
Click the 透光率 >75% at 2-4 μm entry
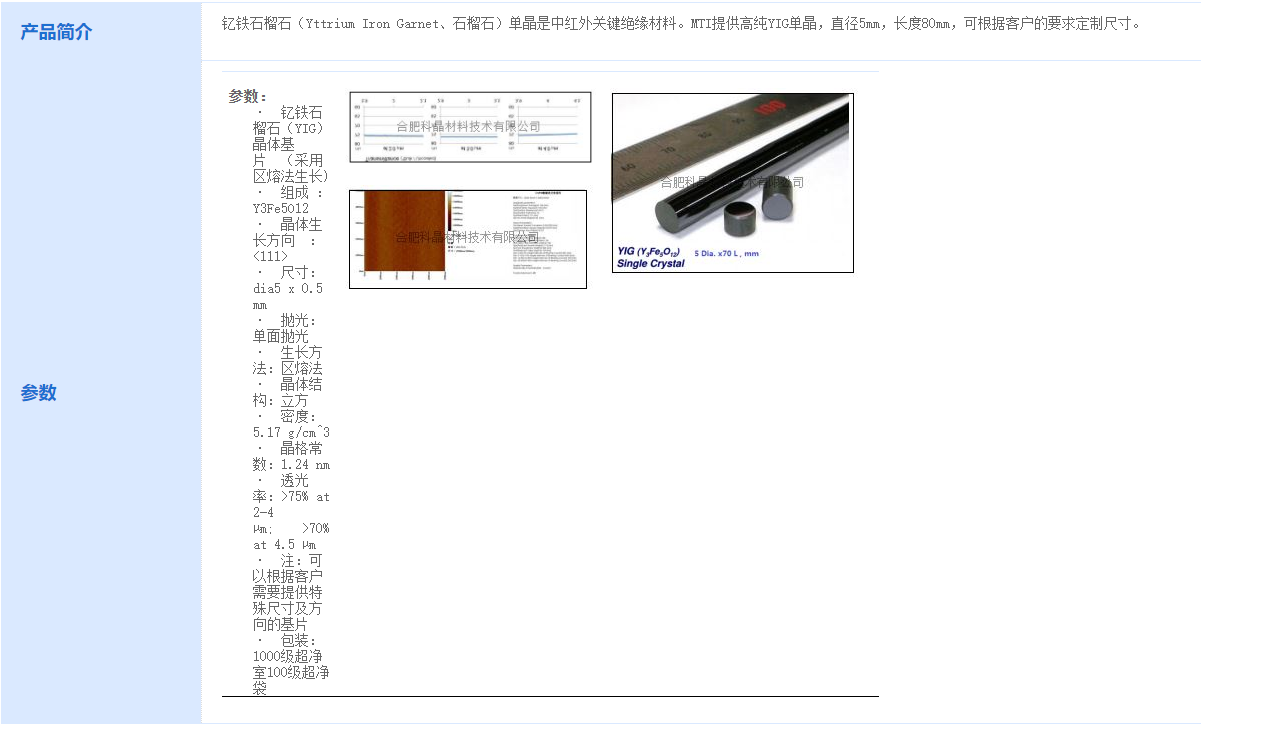click(x=291, y=512)
